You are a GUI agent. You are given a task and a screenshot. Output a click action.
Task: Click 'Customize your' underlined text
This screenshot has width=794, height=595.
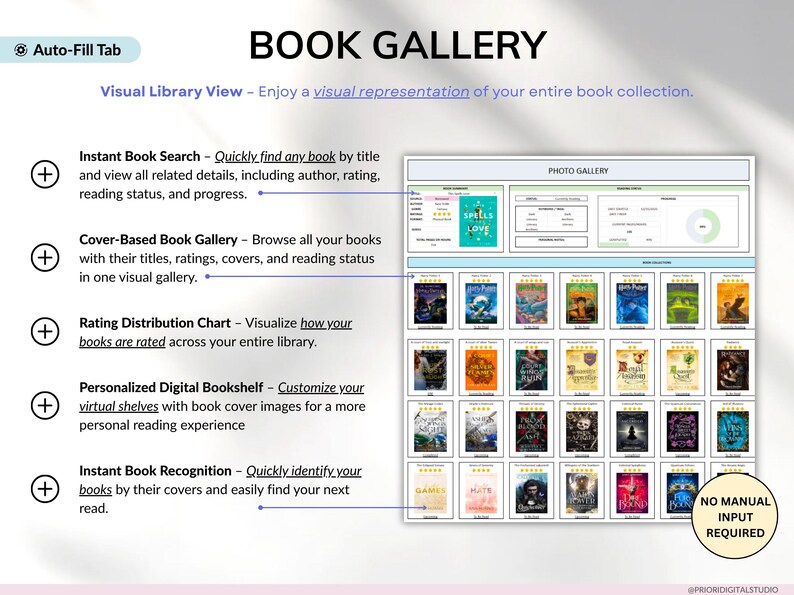321,387
